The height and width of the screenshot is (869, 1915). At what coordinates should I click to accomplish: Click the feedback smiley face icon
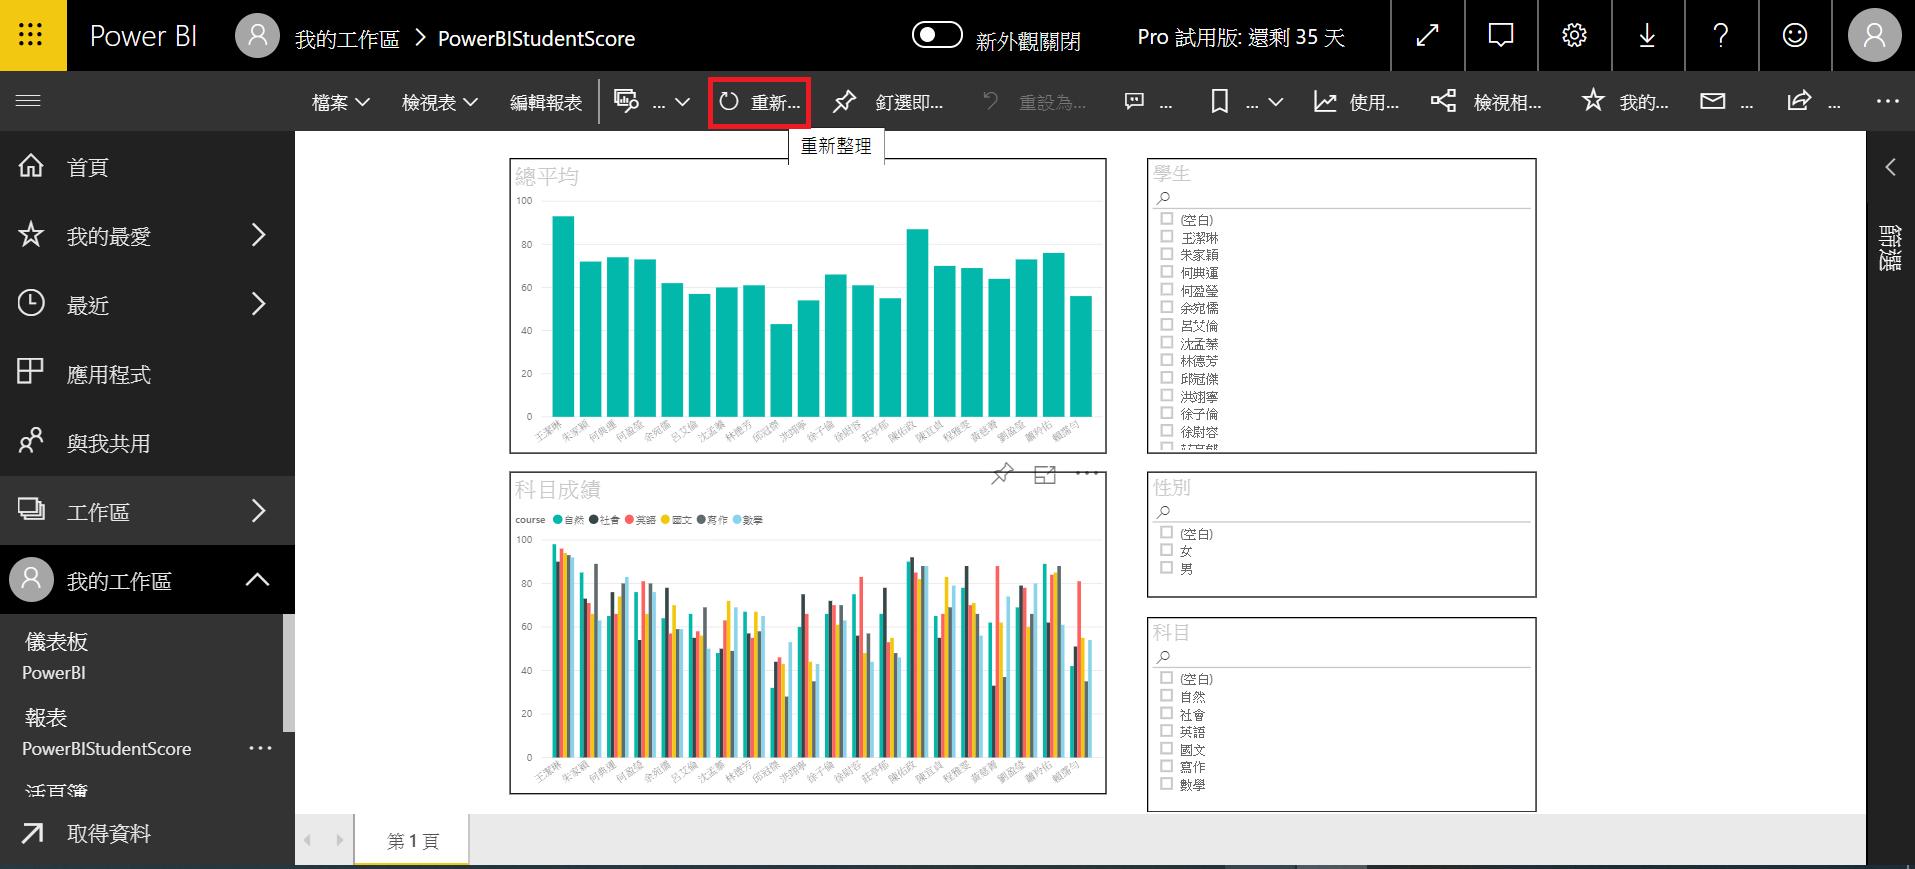click(x=1794, y=36)
